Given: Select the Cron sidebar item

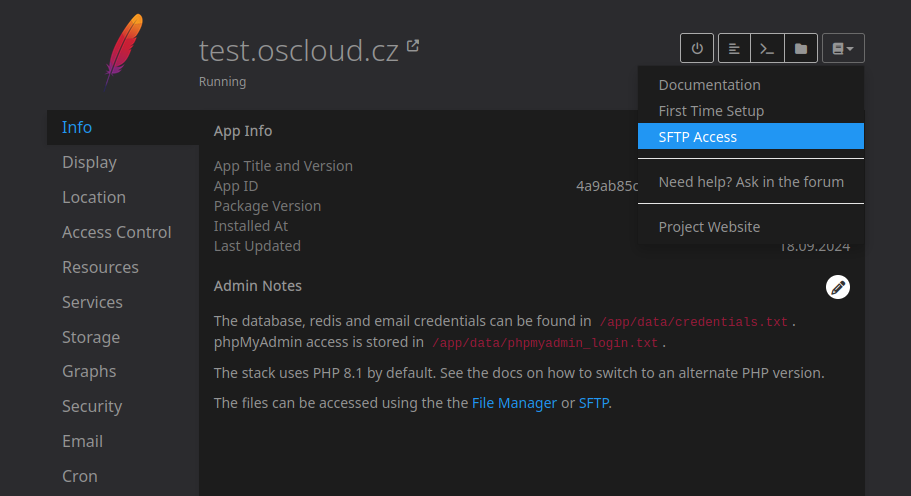Looking at the screenshot, I should coord(80,476).
